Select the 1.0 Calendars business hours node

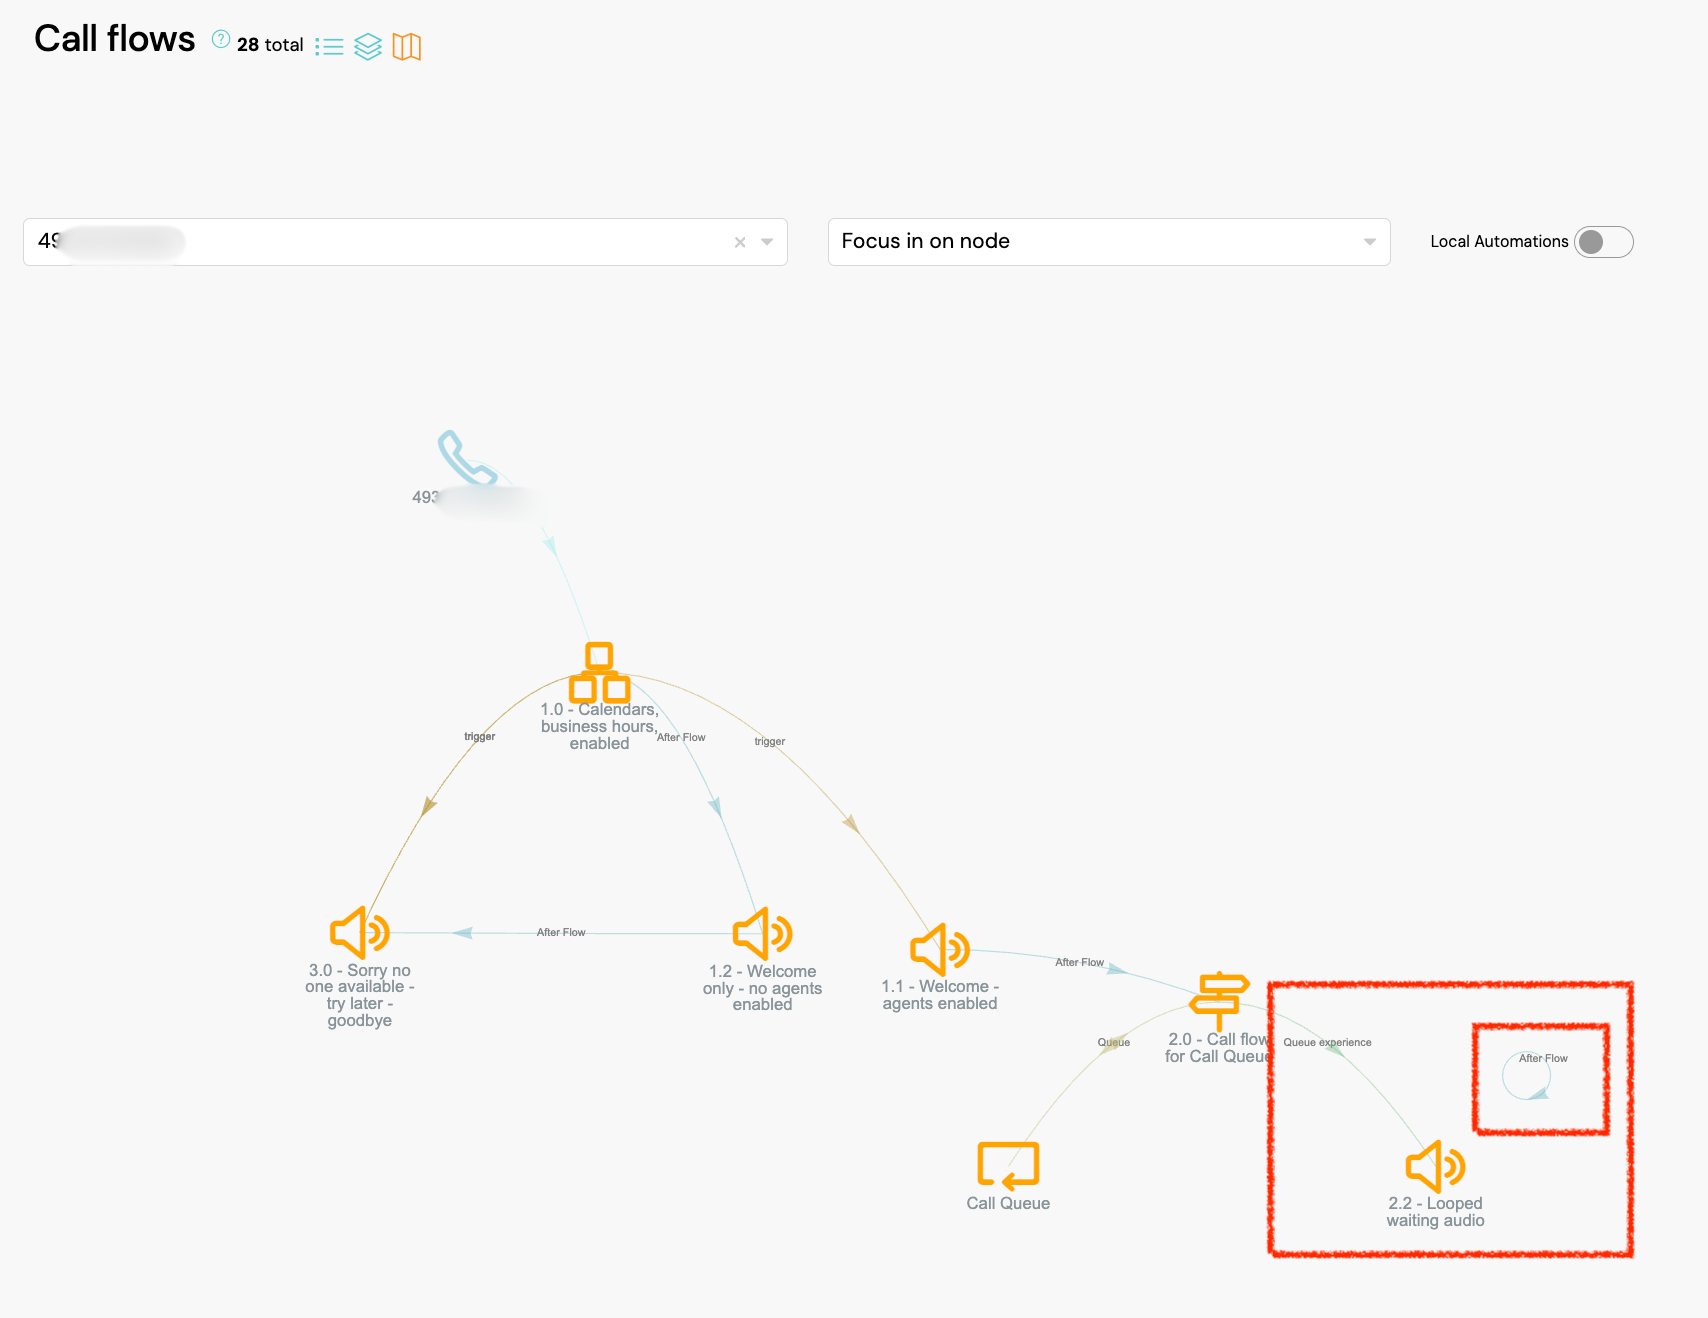(599, 673)
